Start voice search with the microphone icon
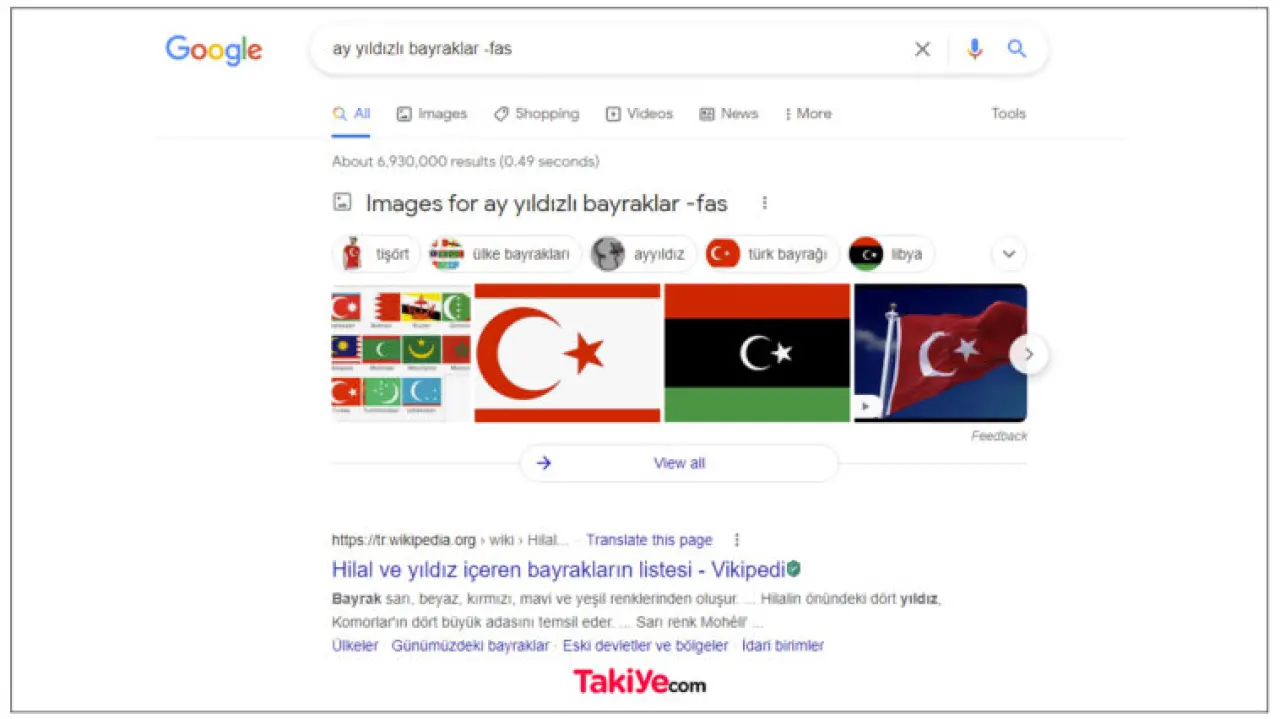Screen dimensions: 1280x719 (x=974, y=49)
